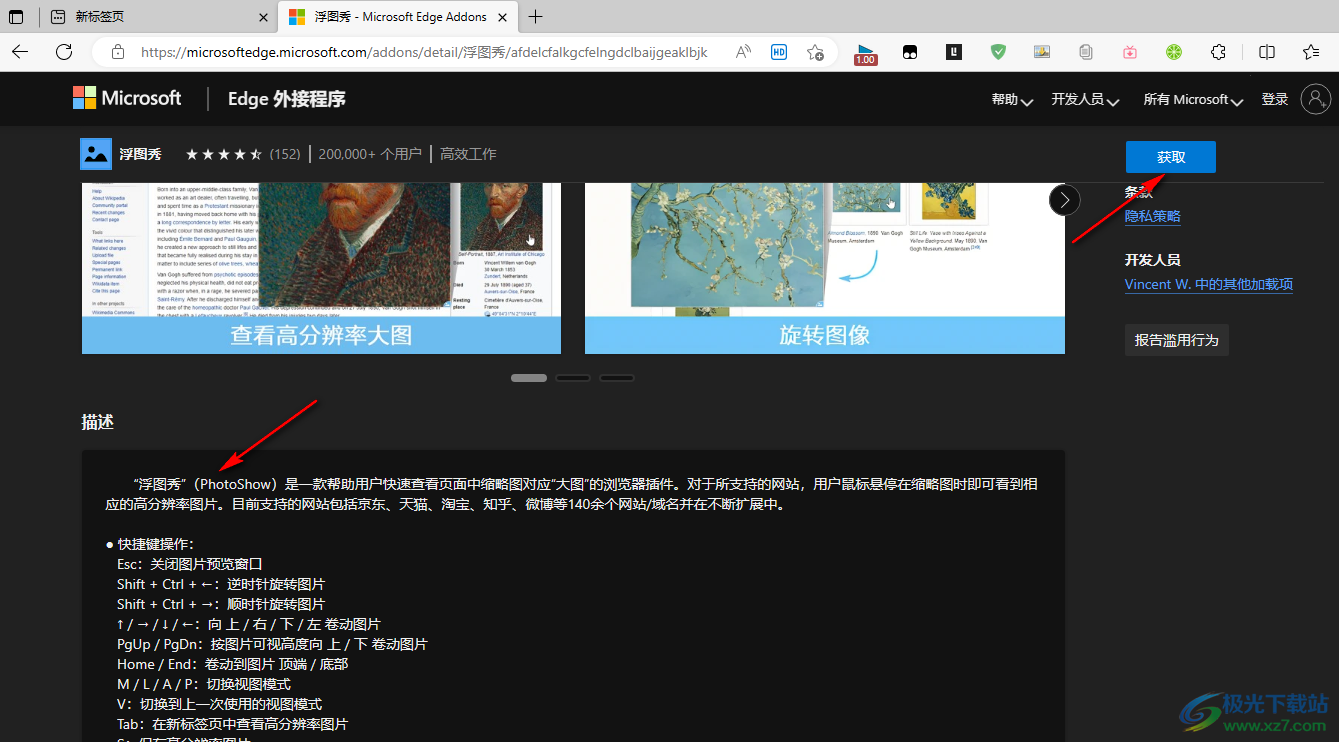Activate Read aloud icon in address bar
Image resolution: width=1339 pixels, height=742 pixels.
point(743,52)
